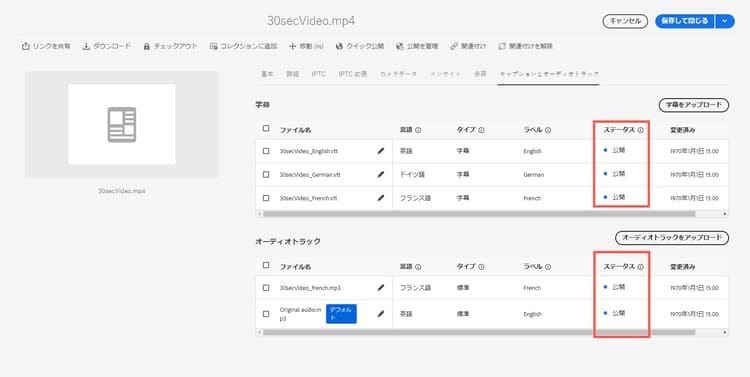Click the relate (関連付け) link icon
Screen dimensions: 750x377
point(454,46)
